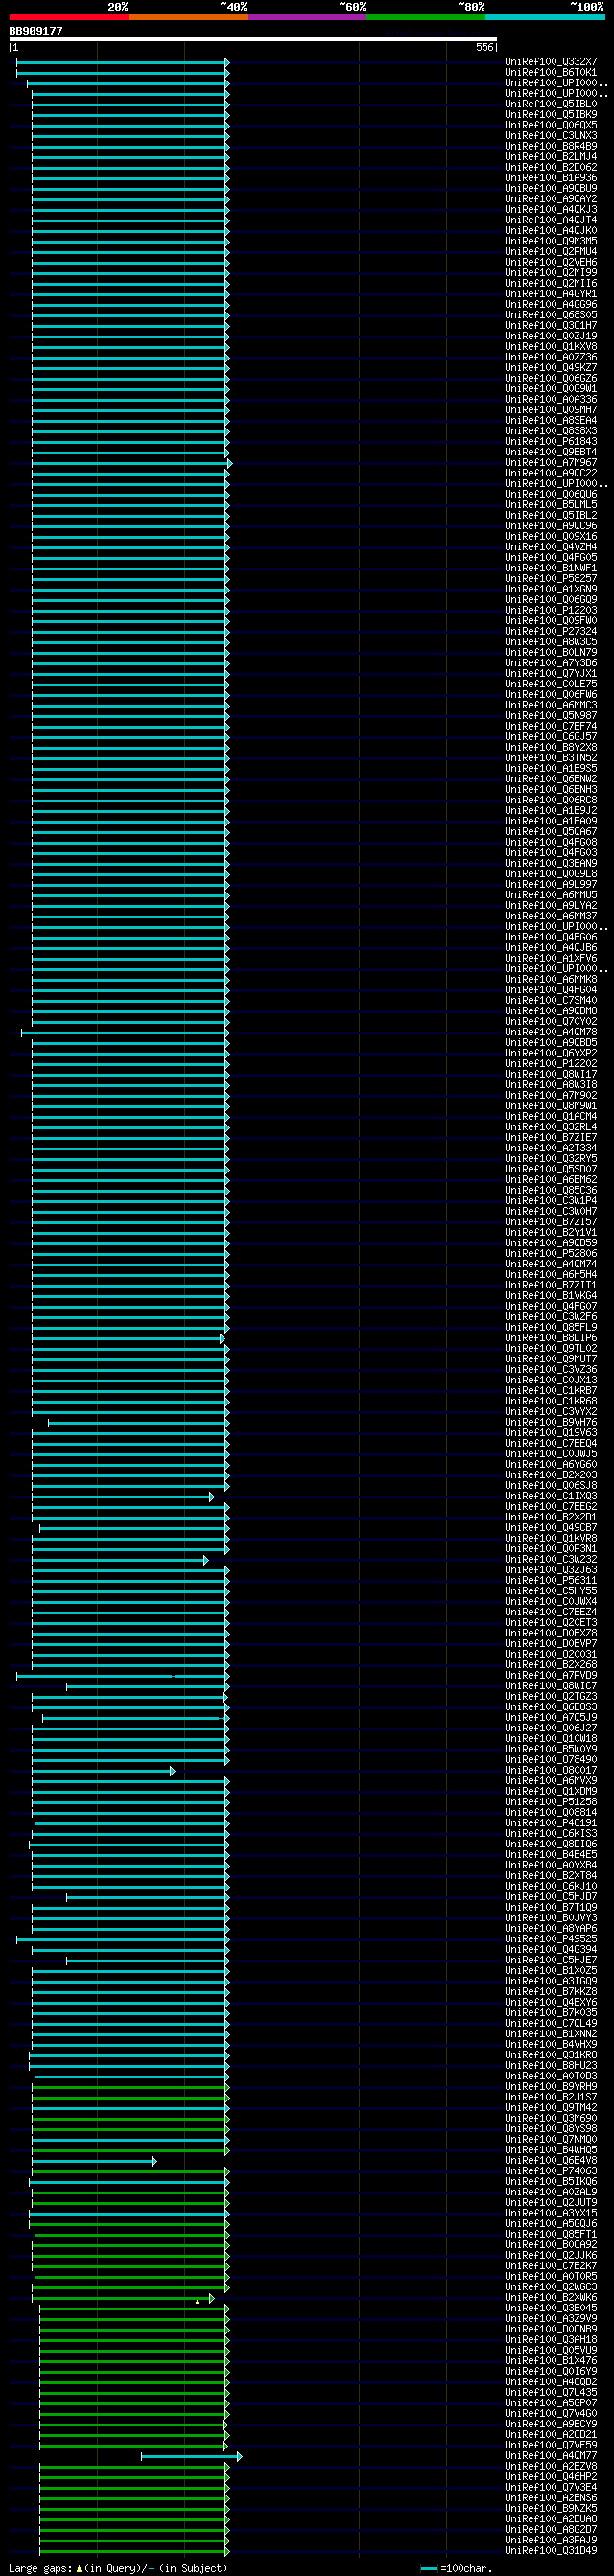614x2576 pixels.
Task: Open hit UniRef100_P49525
Action: click(x=551, y=1939)
